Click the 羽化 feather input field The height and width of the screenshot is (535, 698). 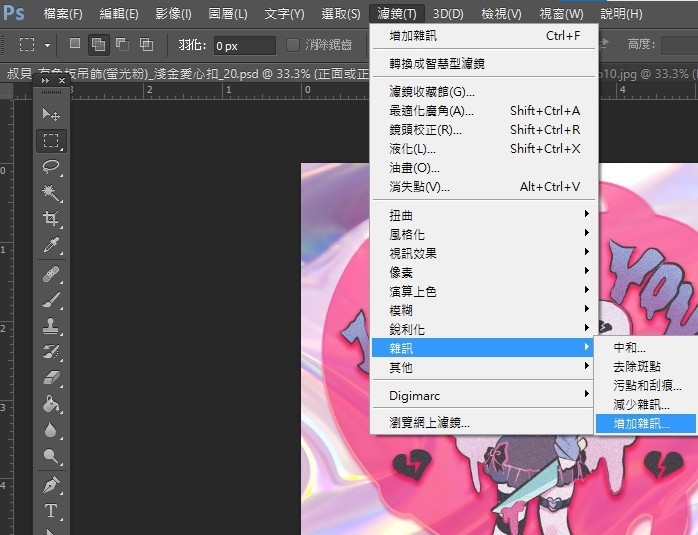[244, 45]
